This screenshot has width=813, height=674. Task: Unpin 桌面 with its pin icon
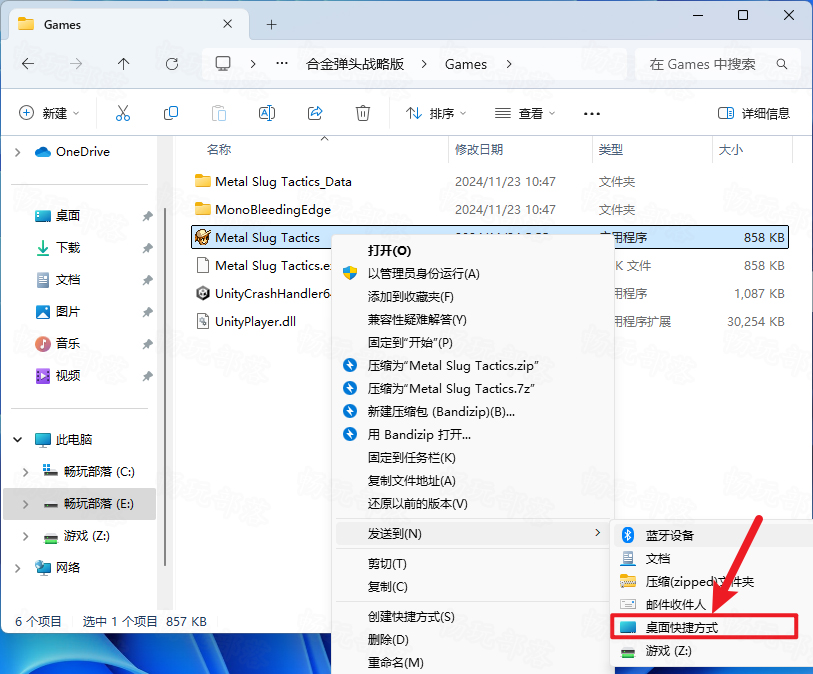tap(148, 216)
